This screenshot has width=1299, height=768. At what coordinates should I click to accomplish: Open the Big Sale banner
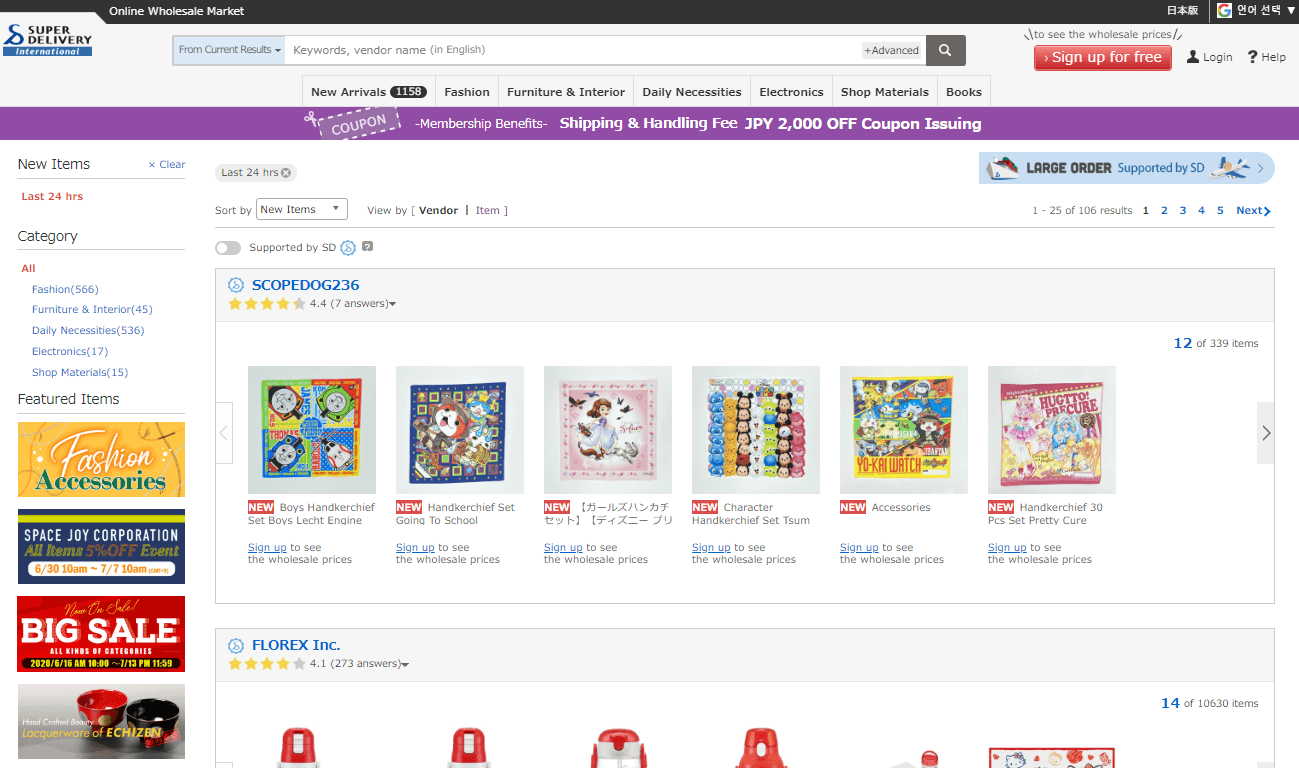pos(101,634)
